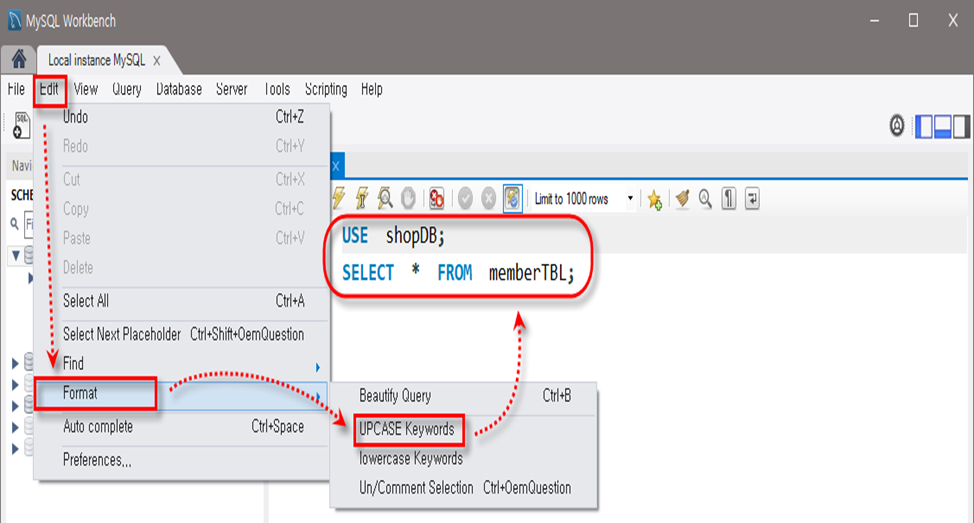
Task: Choose Paste in the Edit menu
Action: coord(181,239)
